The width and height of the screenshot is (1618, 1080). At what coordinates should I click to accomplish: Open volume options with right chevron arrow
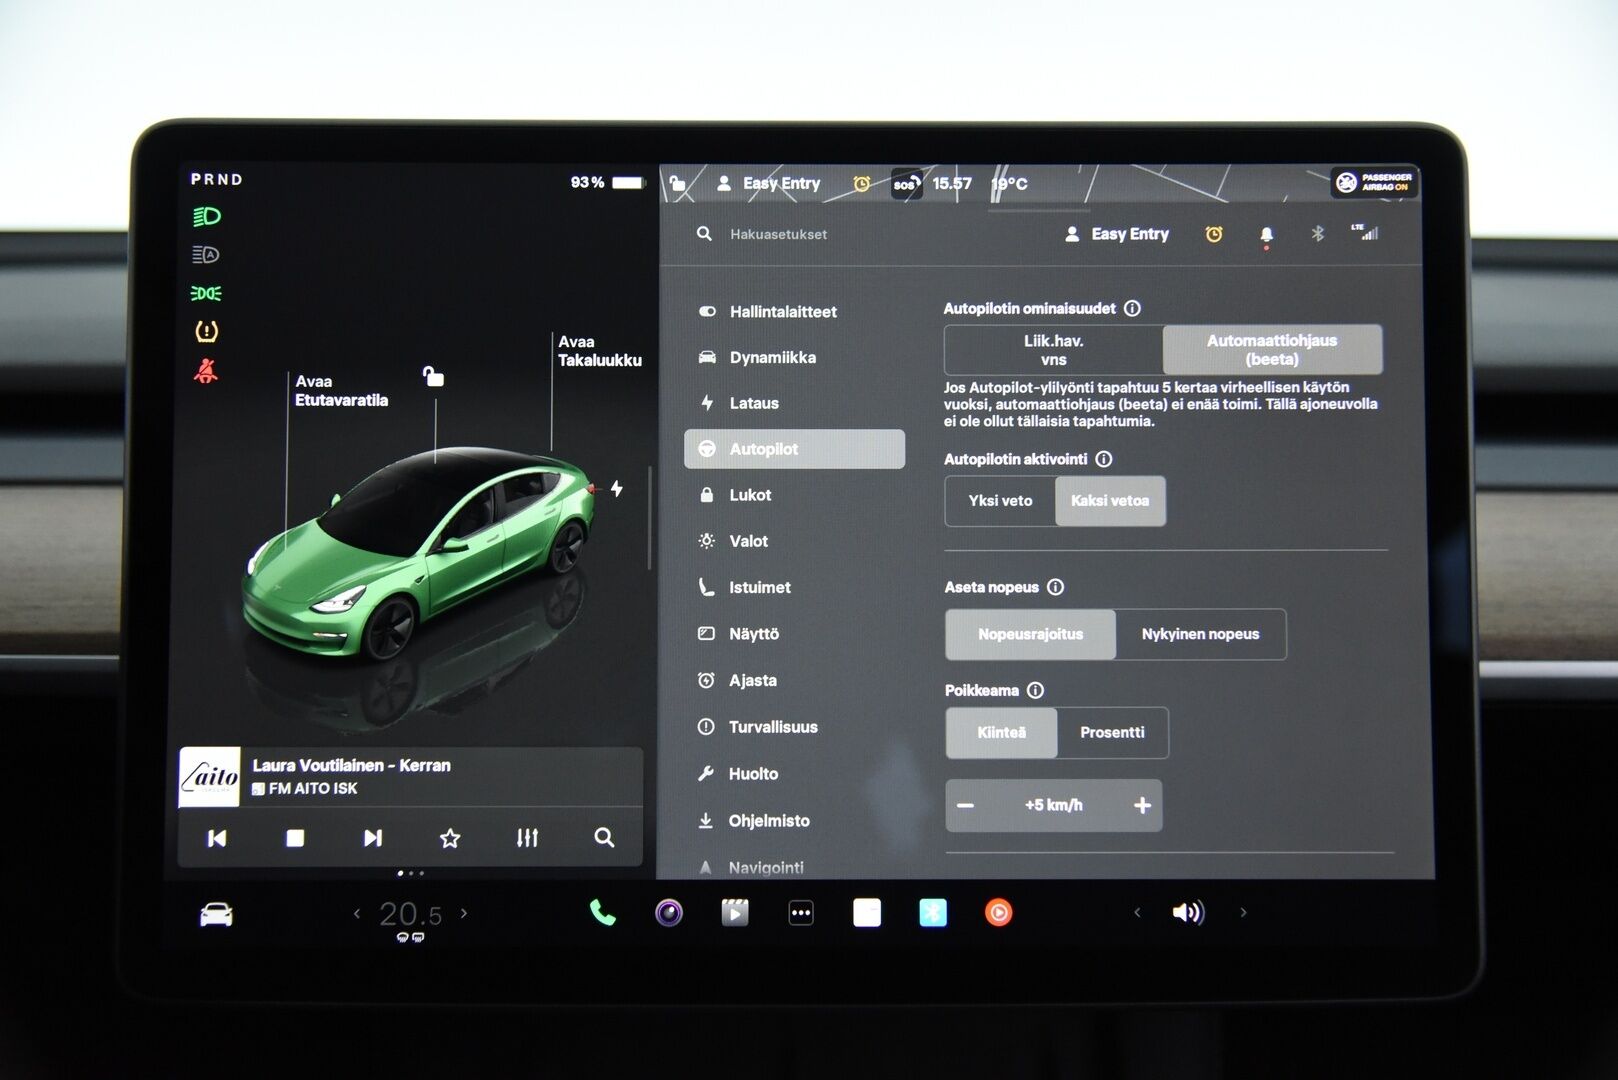point(1242,912)
